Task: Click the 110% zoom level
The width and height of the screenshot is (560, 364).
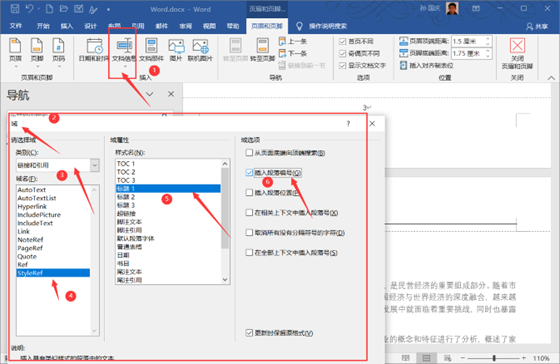Action: (541, 358)
